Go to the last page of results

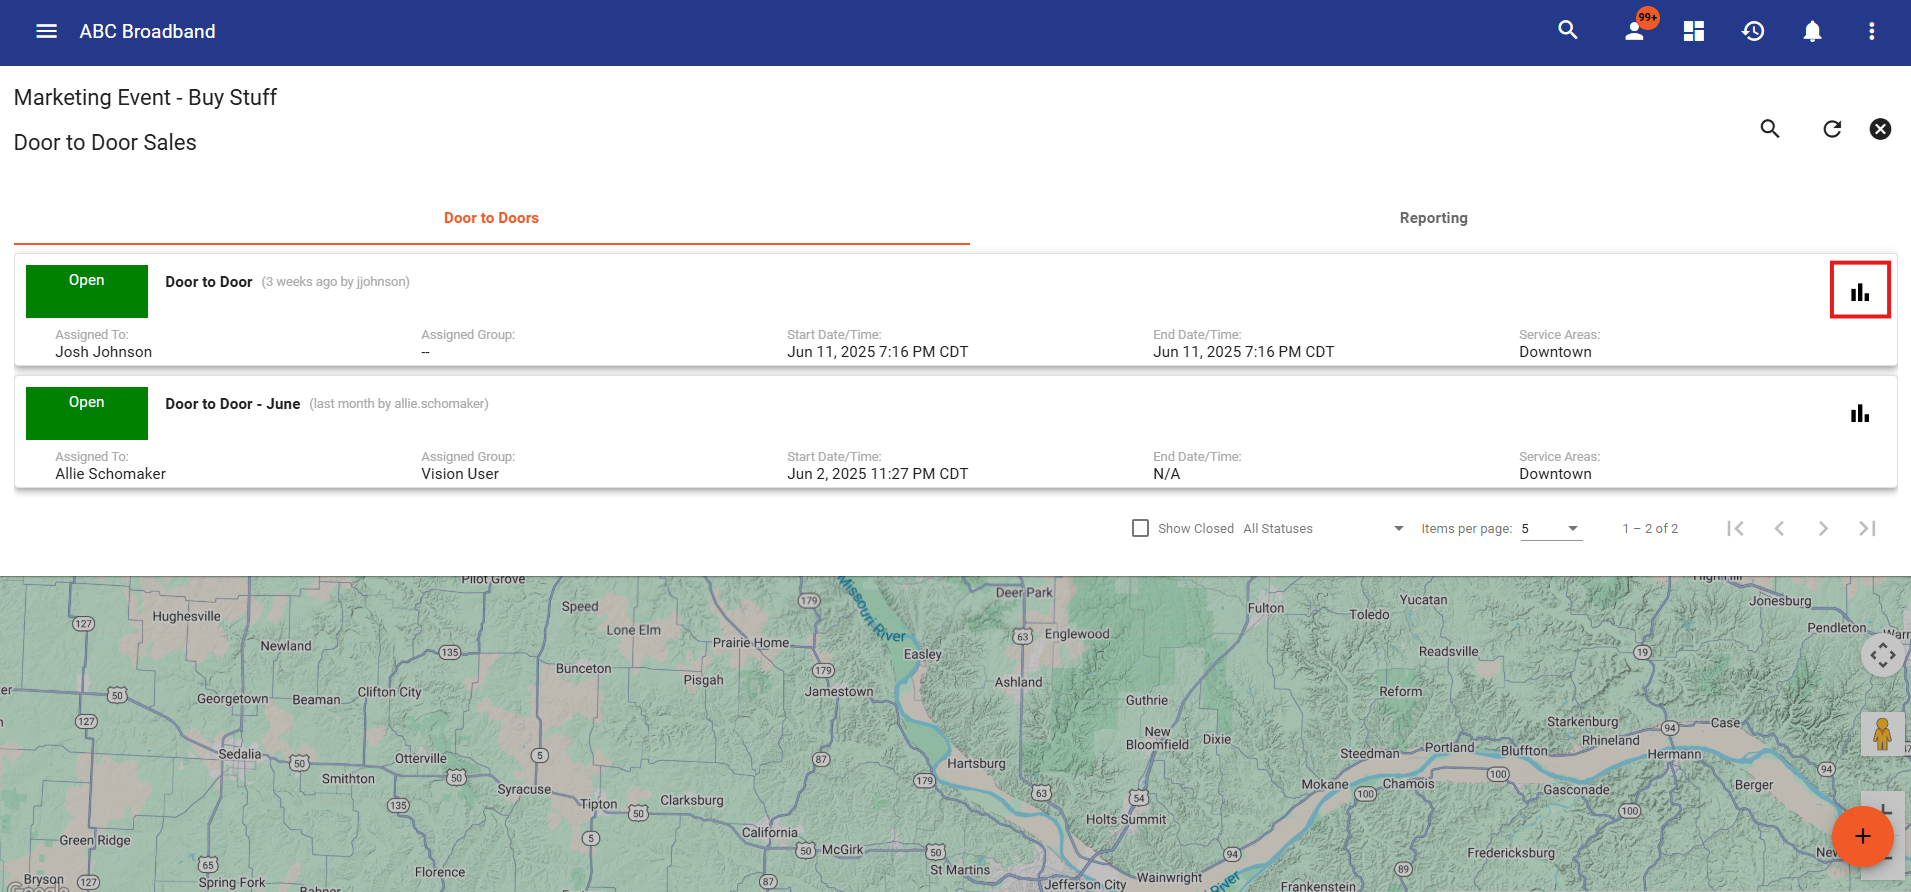(x=1867, y=528)
